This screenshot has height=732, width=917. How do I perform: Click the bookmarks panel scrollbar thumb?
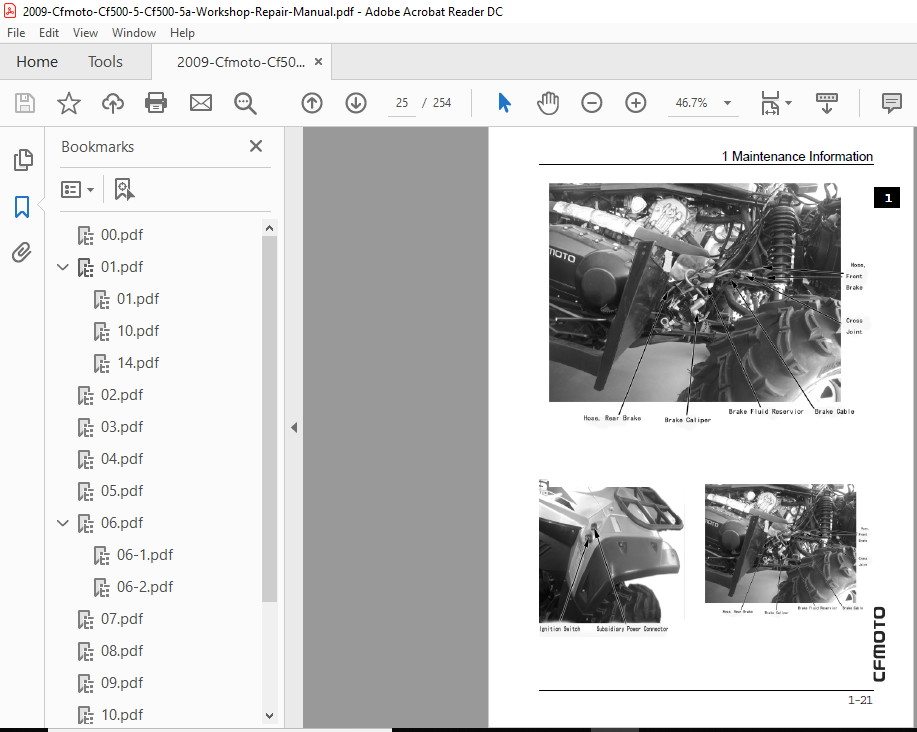tap(269, 419)
